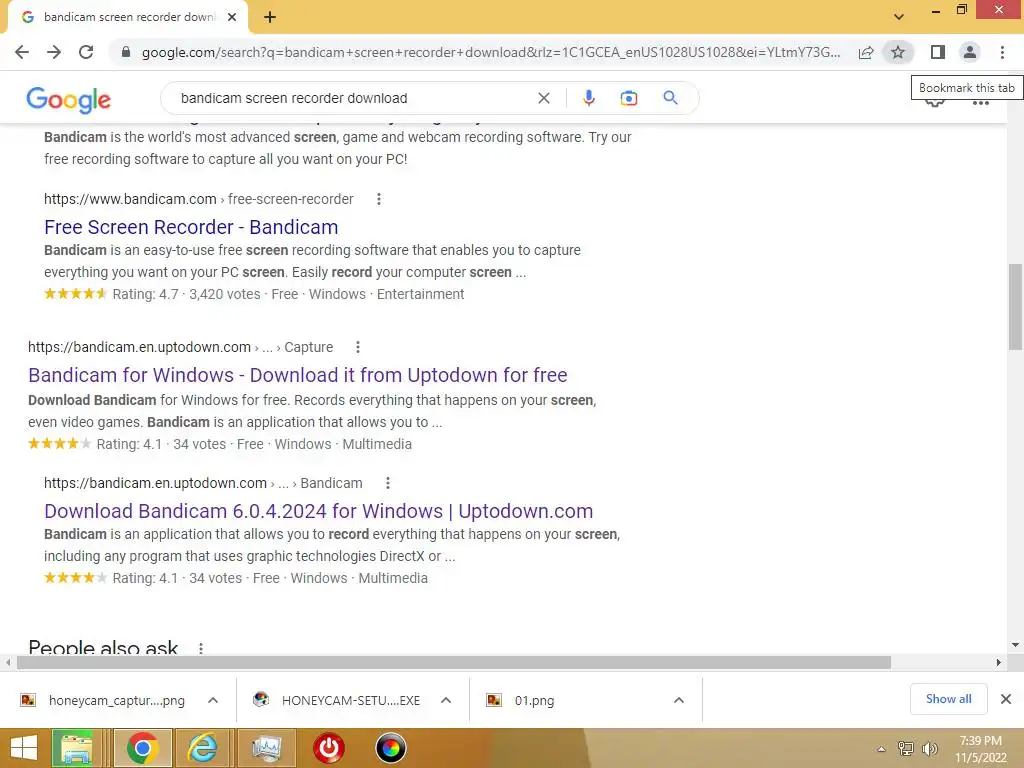Select the bandicam screen recorder download tab
The height and width of the screenshot is (768, 1024).
point(127,17)
